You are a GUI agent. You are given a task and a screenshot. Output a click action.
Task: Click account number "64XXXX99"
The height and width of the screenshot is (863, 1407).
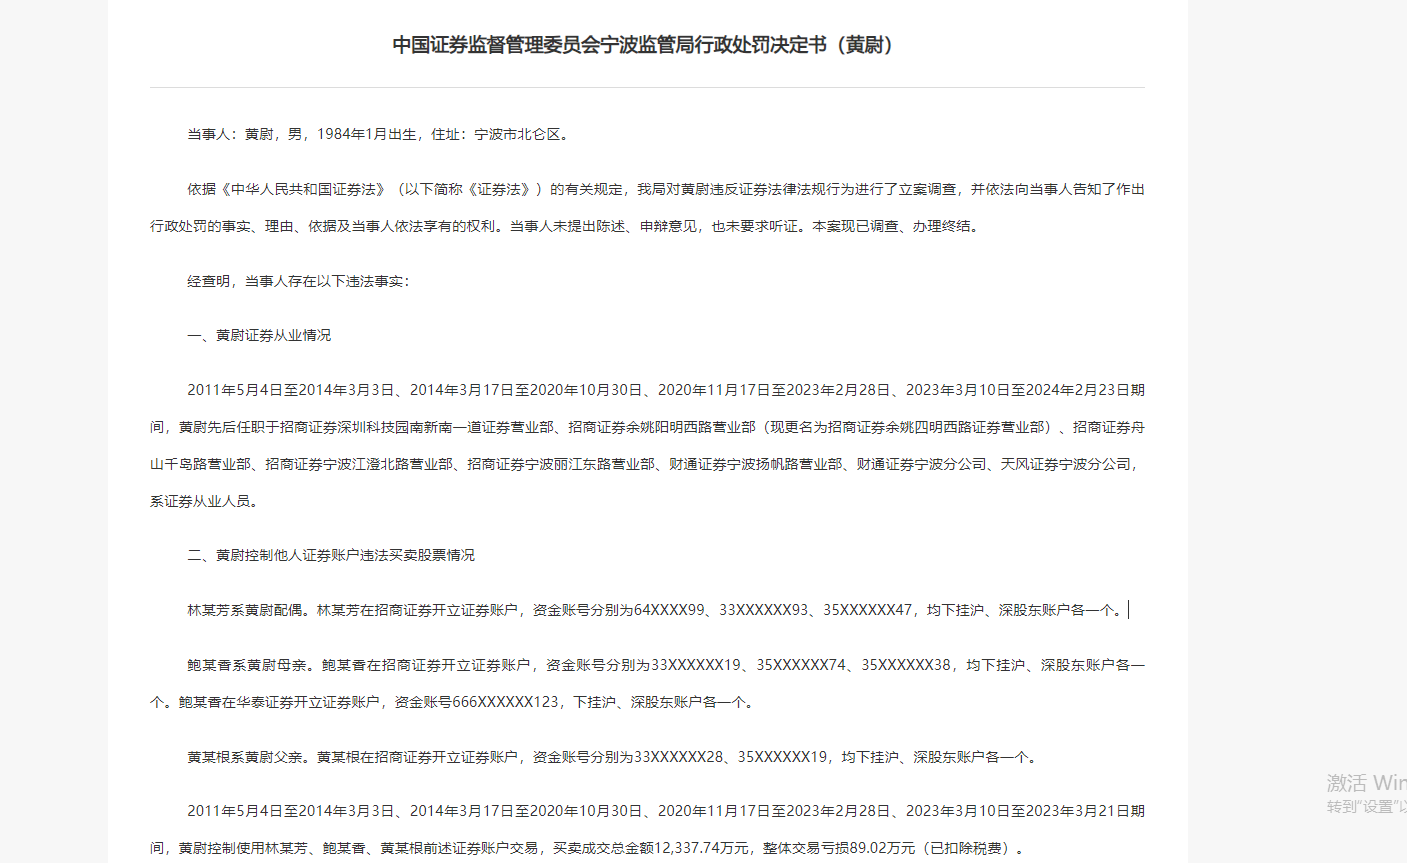(669, 610)
